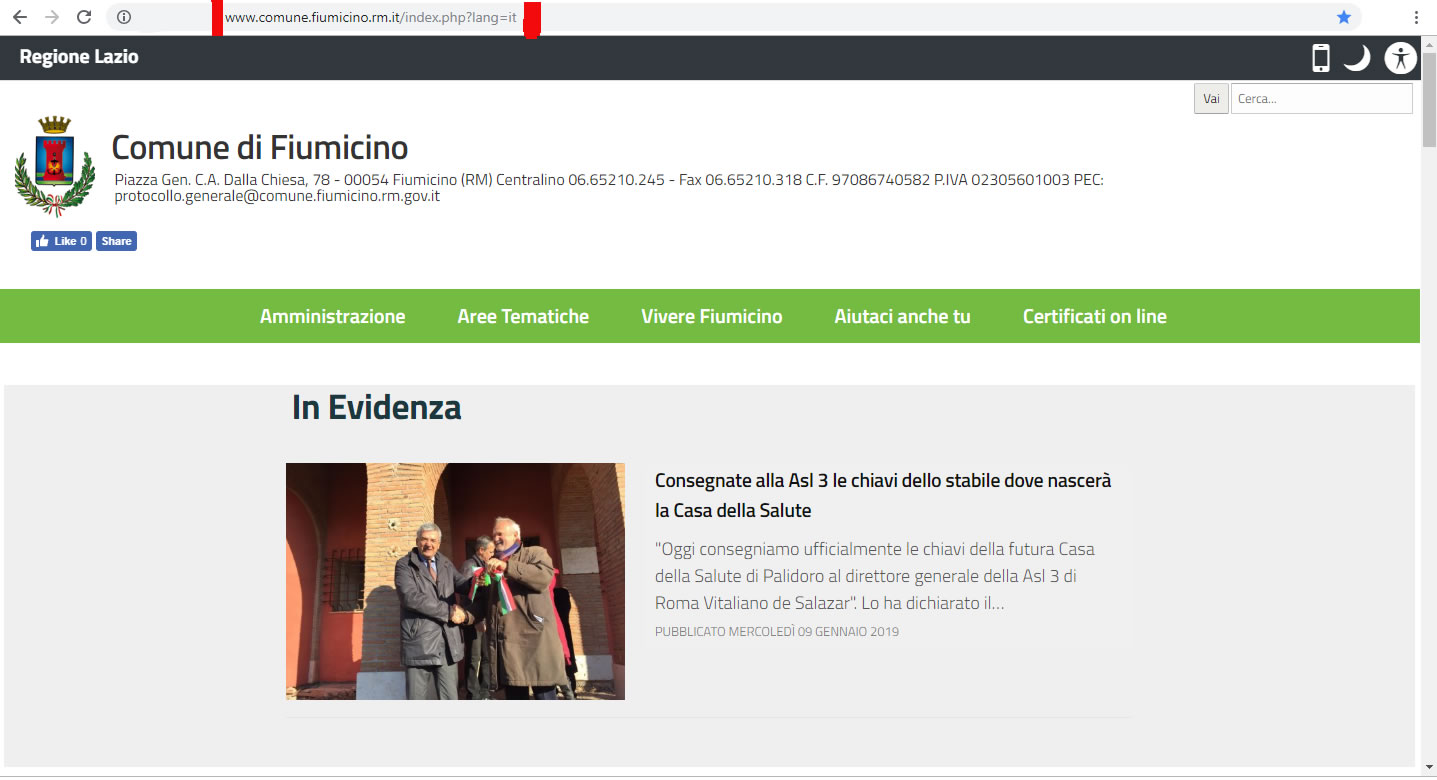Go back with the browser back arrow

click(x=20, y=17)
